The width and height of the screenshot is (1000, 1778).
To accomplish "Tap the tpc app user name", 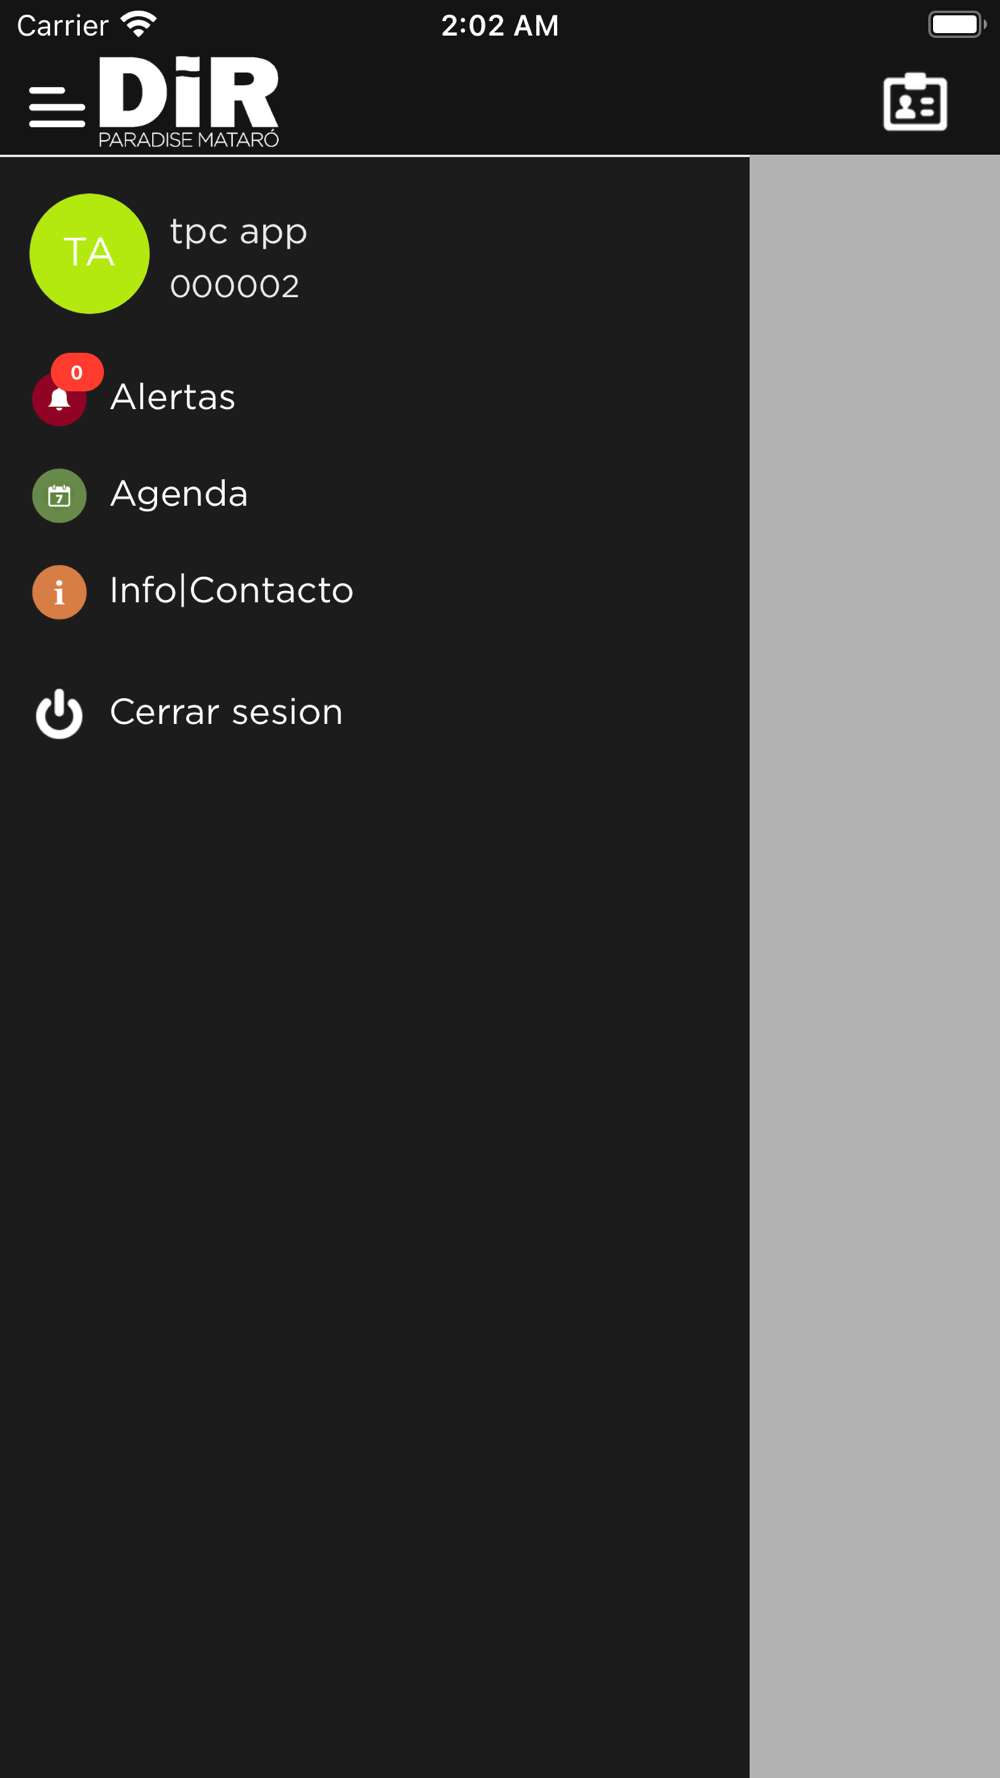I will pos(238,232).
